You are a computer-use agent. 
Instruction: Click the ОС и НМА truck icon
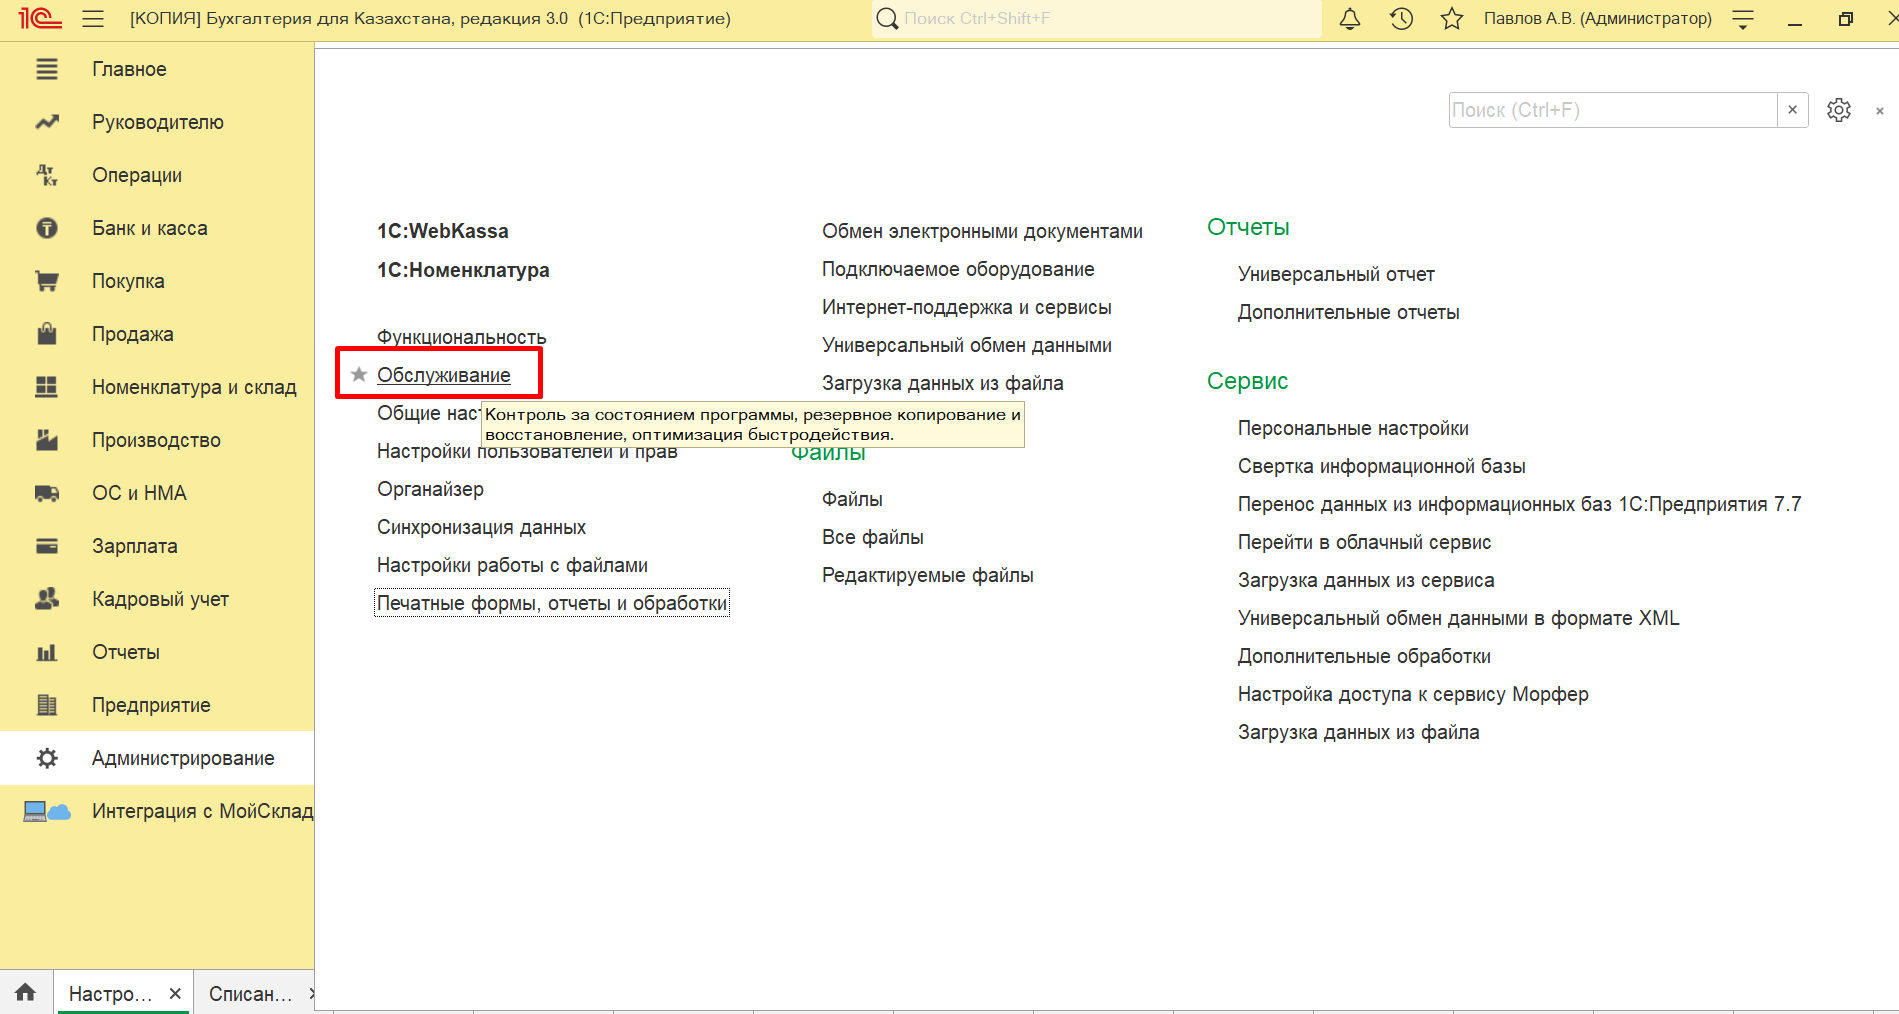click(47, 493)
